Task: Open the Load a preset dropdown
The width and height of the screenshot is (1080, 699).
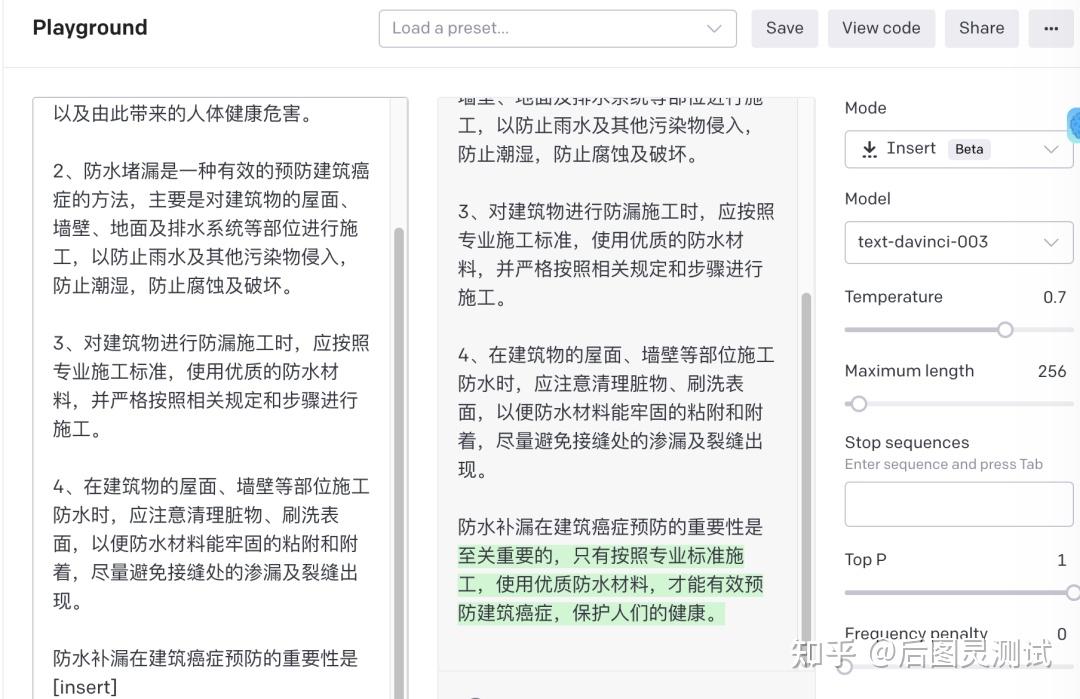Action: coord(557,28)
